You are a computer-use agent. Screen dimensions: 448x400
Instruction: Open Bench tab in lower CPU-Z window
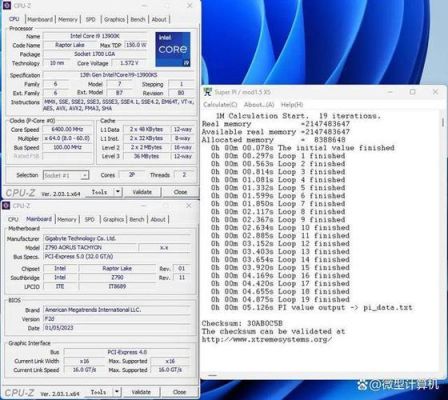coord(137,219)
